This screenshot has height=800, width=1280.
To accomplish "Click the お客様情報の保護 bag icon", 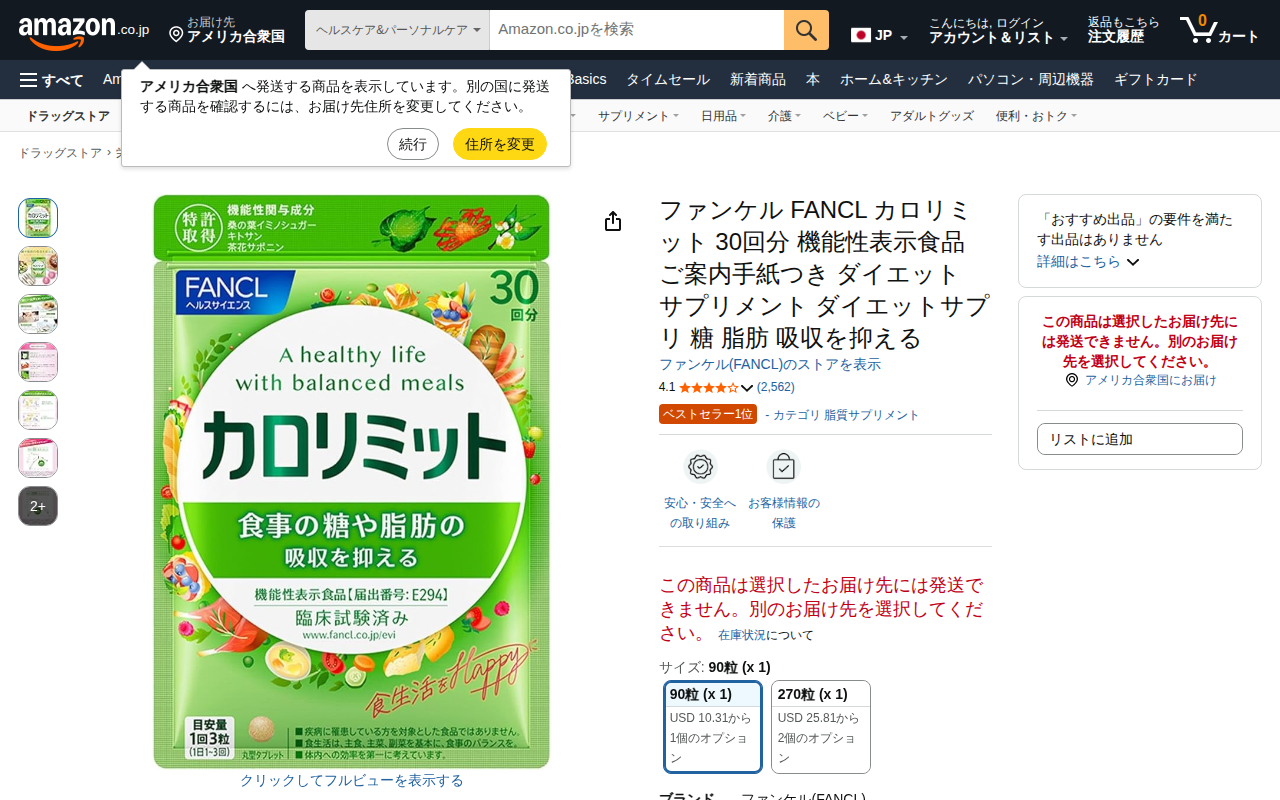I will point(783,467).
